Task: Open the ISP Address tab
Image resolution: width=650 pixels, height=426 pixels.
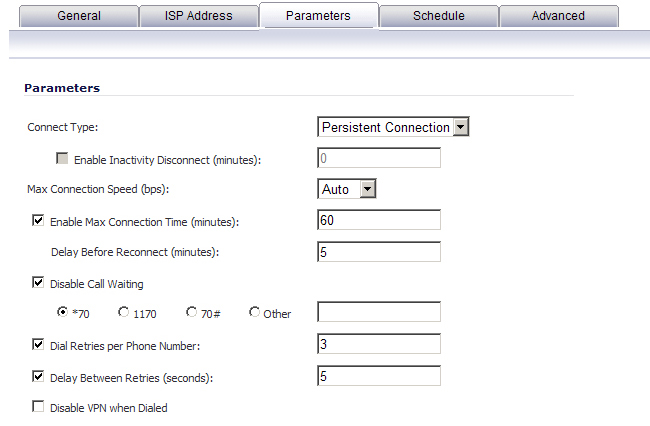Action: click(x=199, y=16)
